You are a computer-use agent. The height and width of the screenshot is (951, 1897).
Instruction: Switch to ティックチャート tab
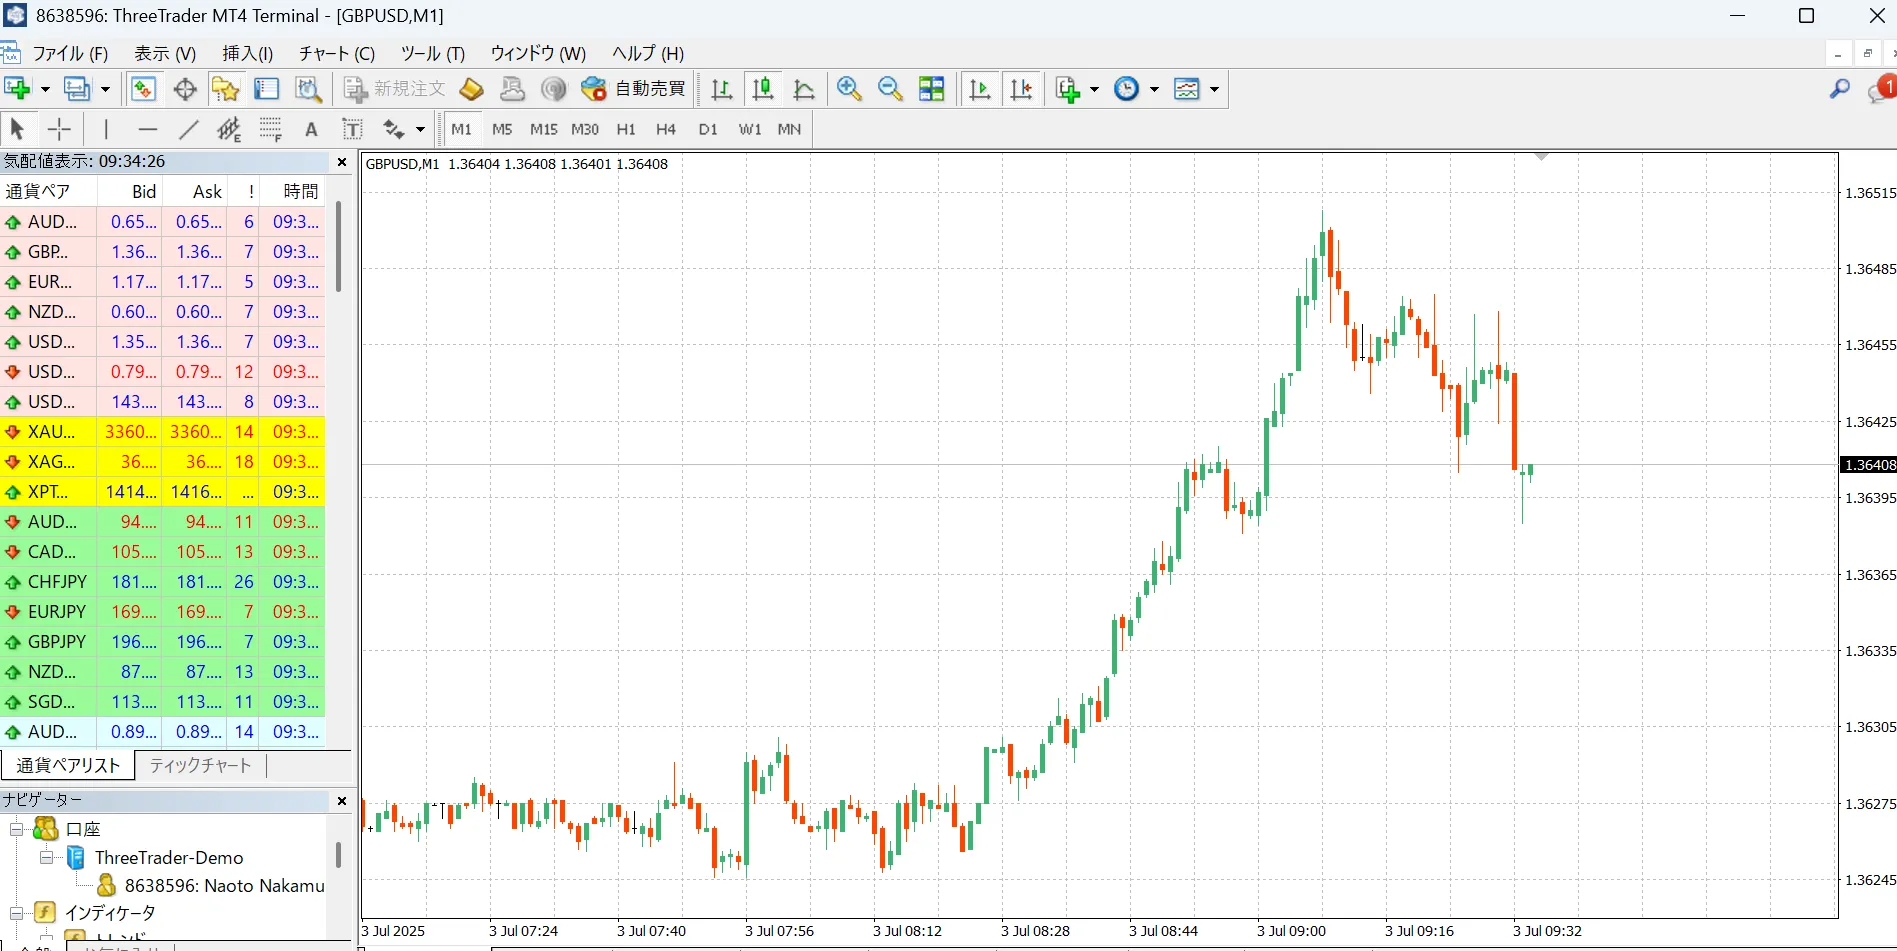coord(200,765)
